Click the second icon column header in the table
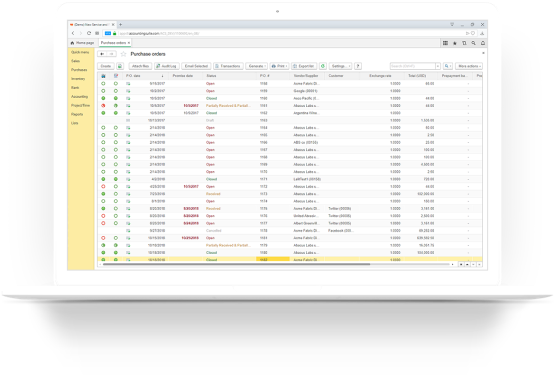 [x=116, y=76]
